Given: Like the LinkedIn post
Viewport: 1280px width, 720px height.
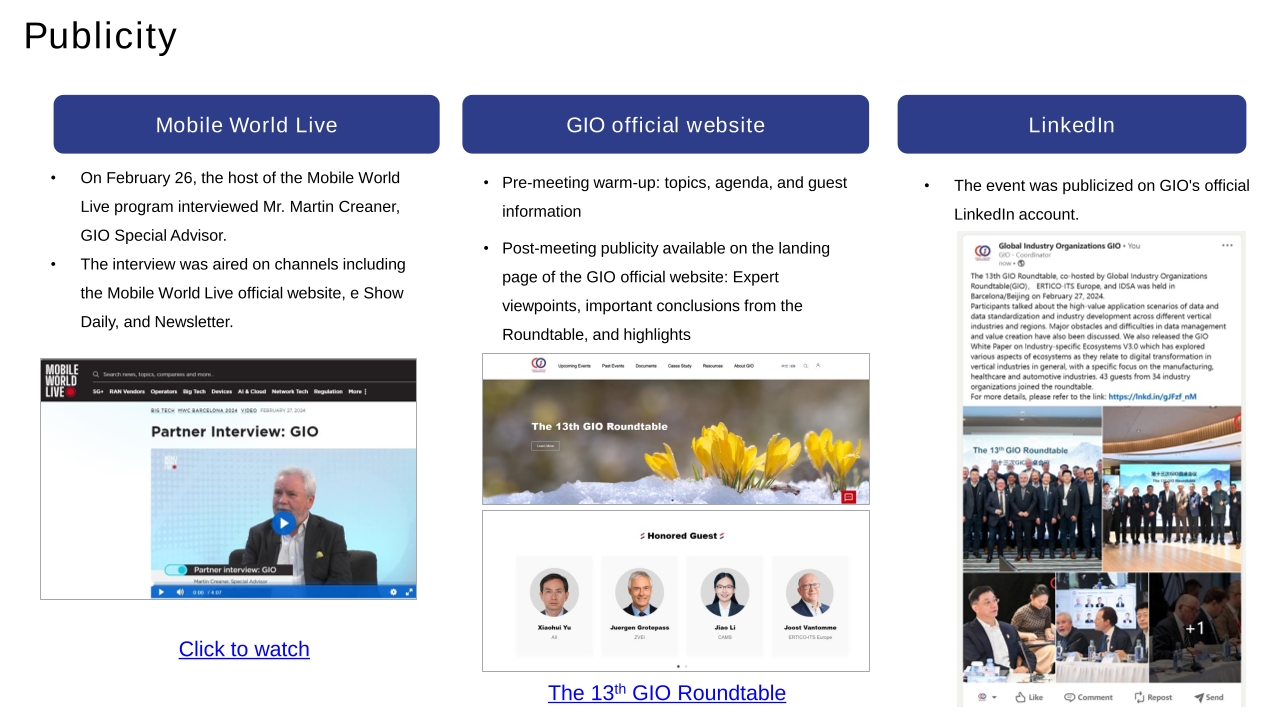Looking at the screenshot, I should click(1029, 697).
